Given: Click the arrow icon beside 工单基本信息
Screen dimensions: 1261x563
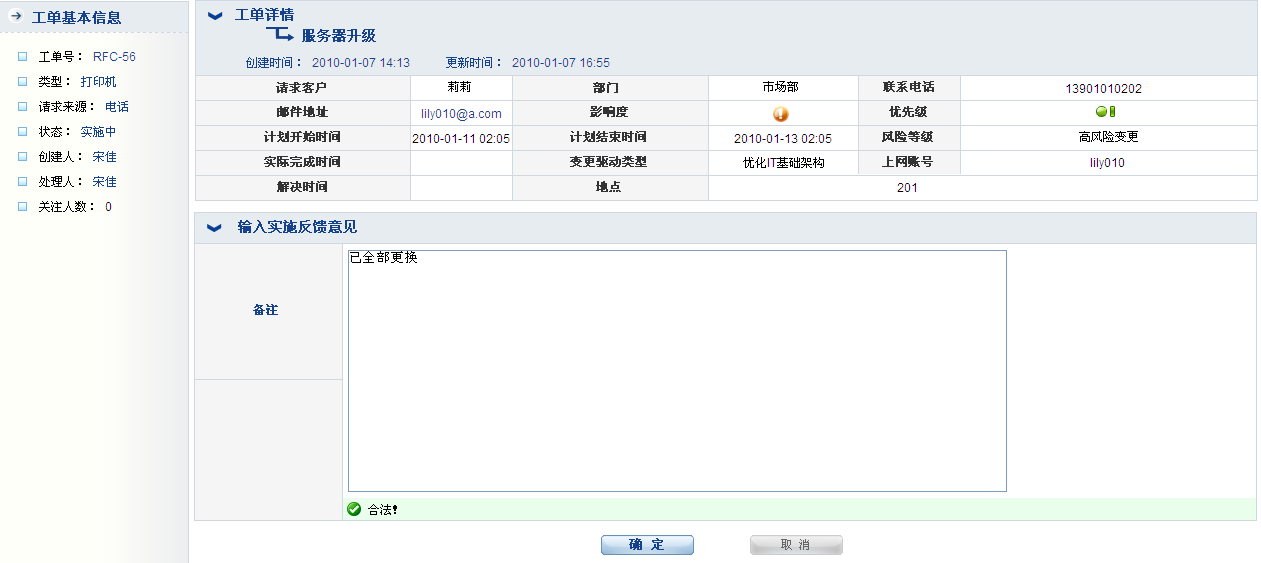Looking at the screenshot, I should point(15,16).
